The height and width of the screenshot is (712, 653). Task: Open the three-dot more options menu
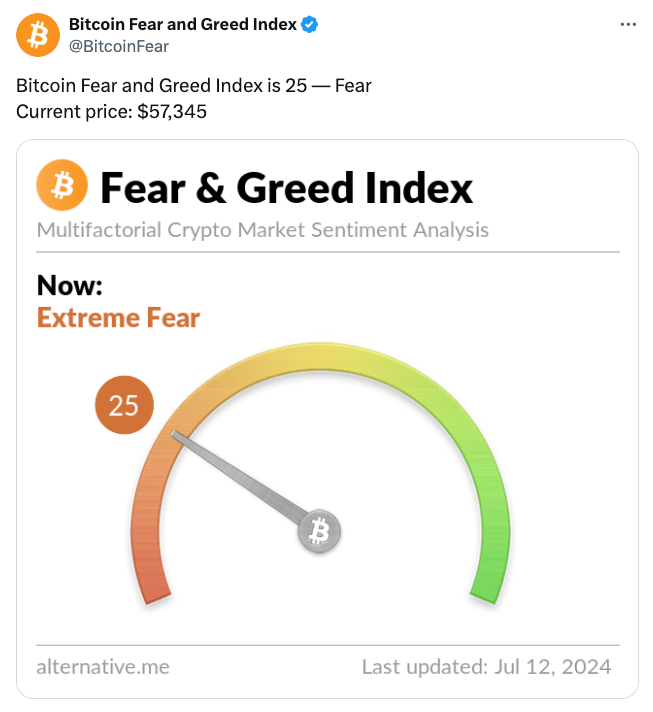[628, 24]
